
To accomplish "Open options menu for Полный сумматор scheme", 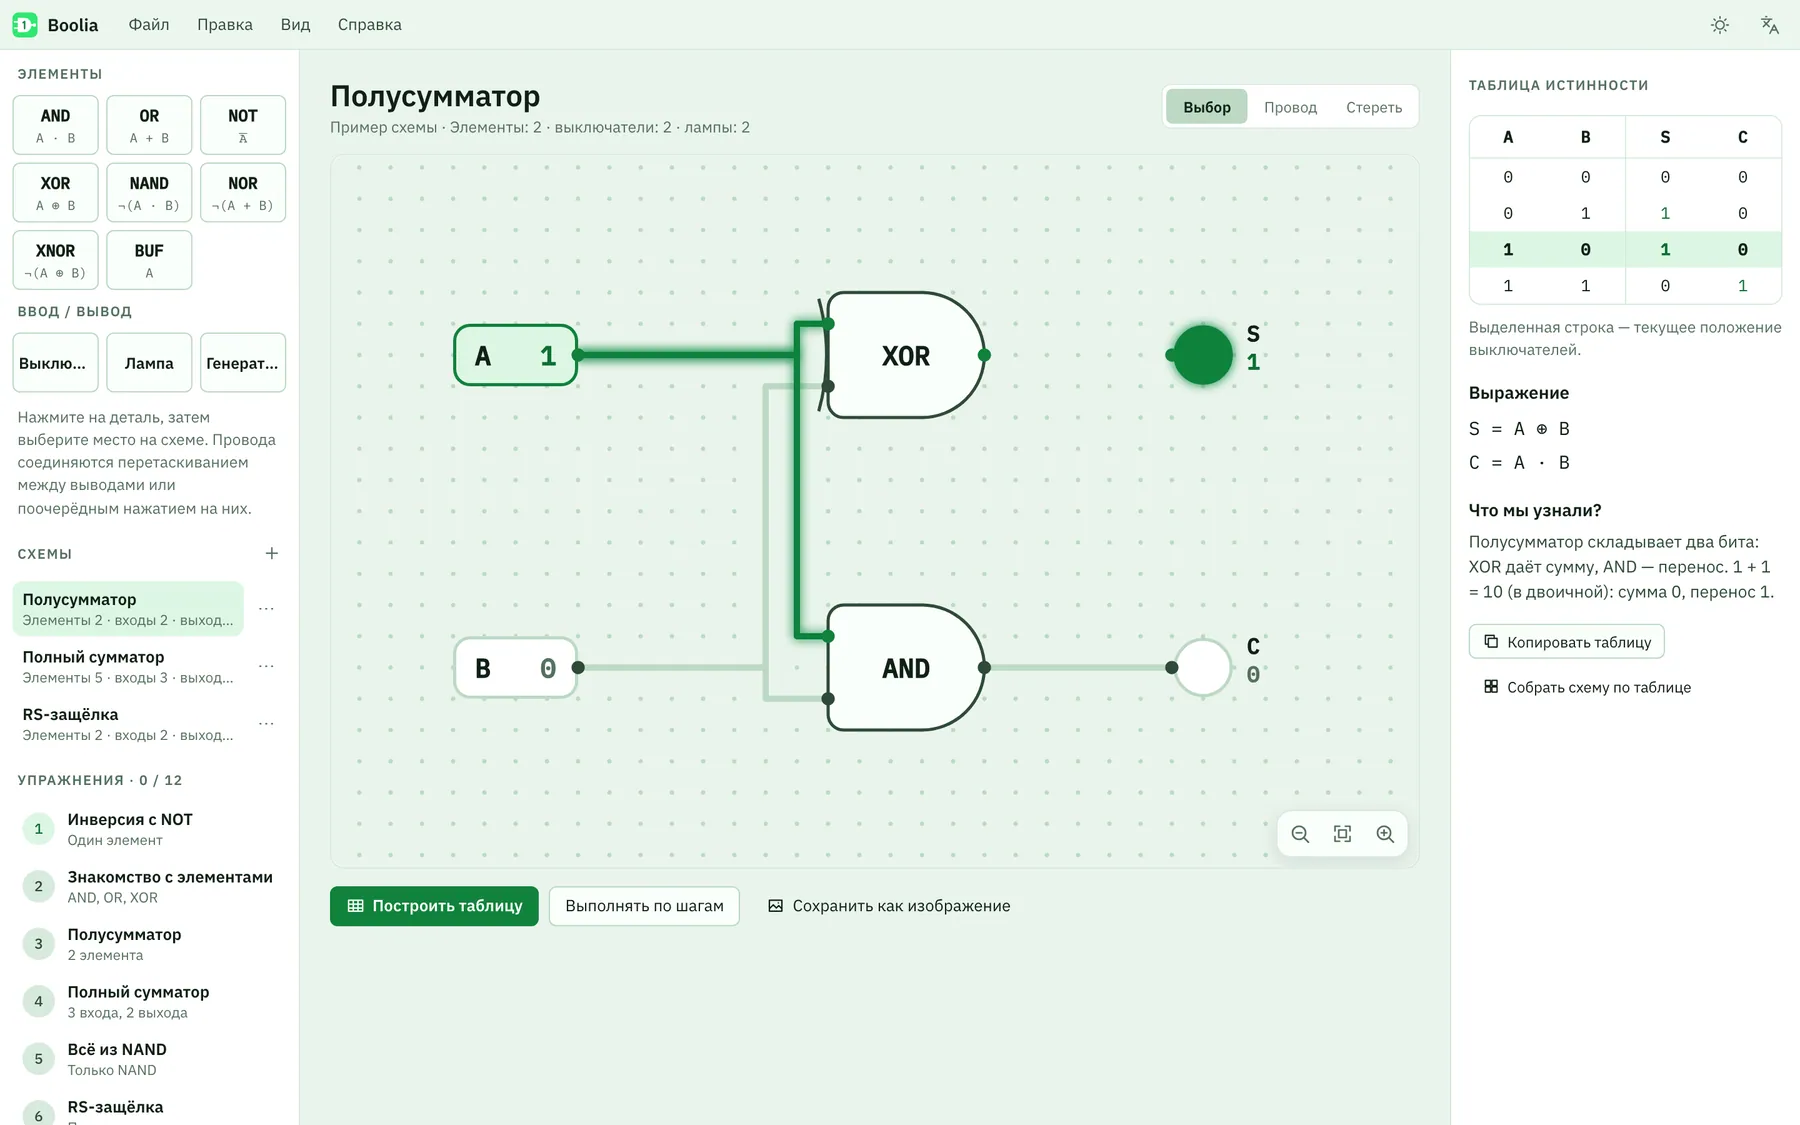I will click(x=266, y=666).
